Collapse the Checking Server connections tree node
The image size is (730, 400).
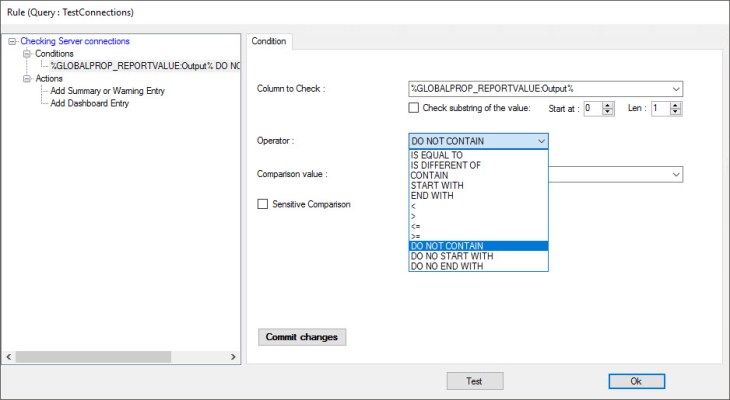coord(12,41)
